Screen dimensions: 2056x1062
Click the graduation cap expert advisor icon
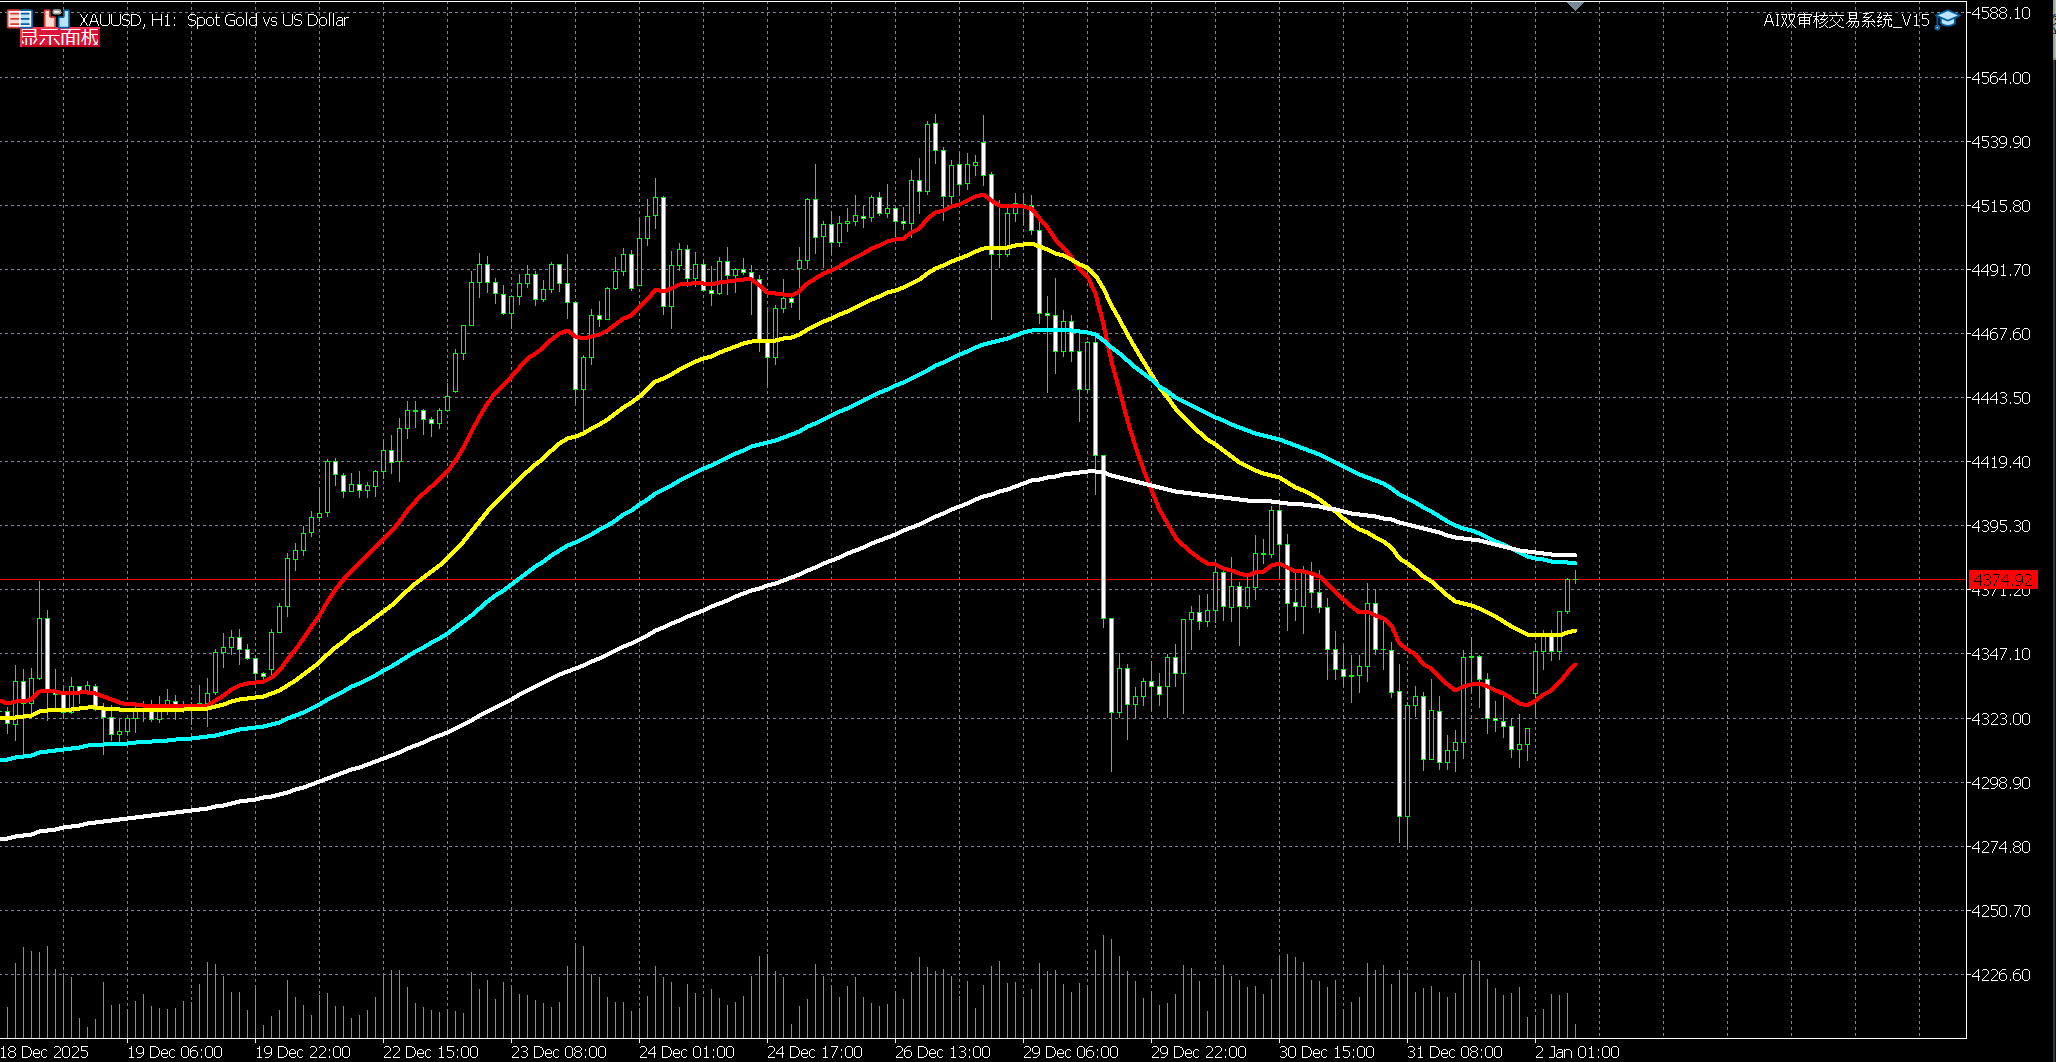click(1946, 20)
